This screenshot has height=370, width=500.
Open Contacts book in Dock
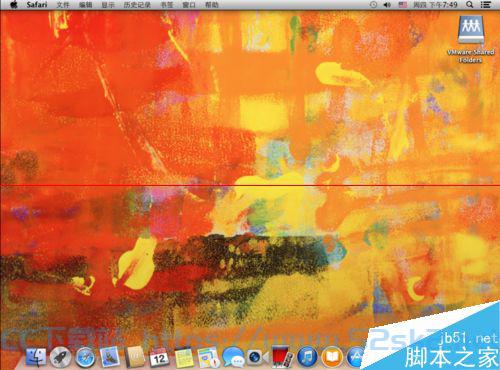[x=134, y=357]
